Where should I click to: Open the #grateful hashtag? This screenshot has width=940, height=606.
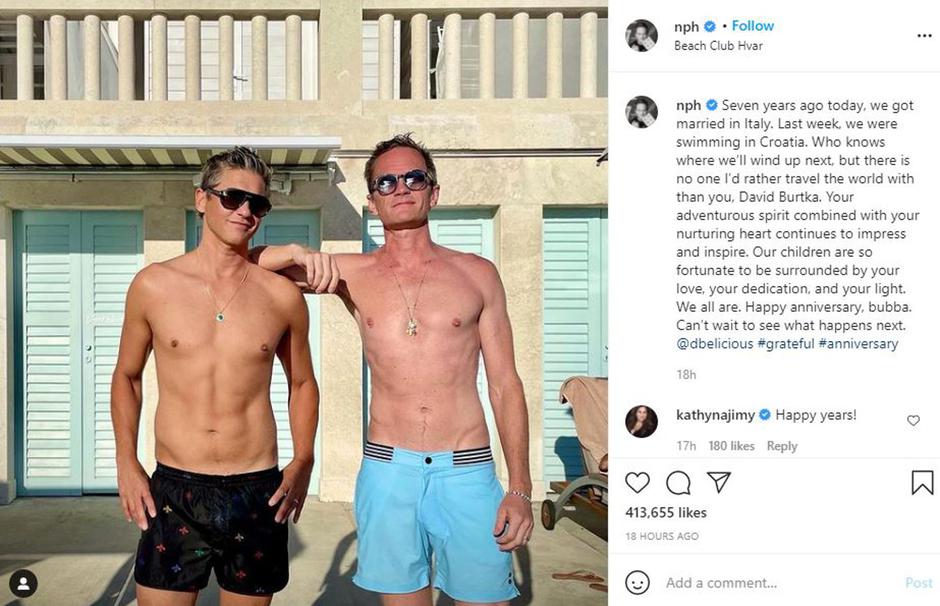785,344
